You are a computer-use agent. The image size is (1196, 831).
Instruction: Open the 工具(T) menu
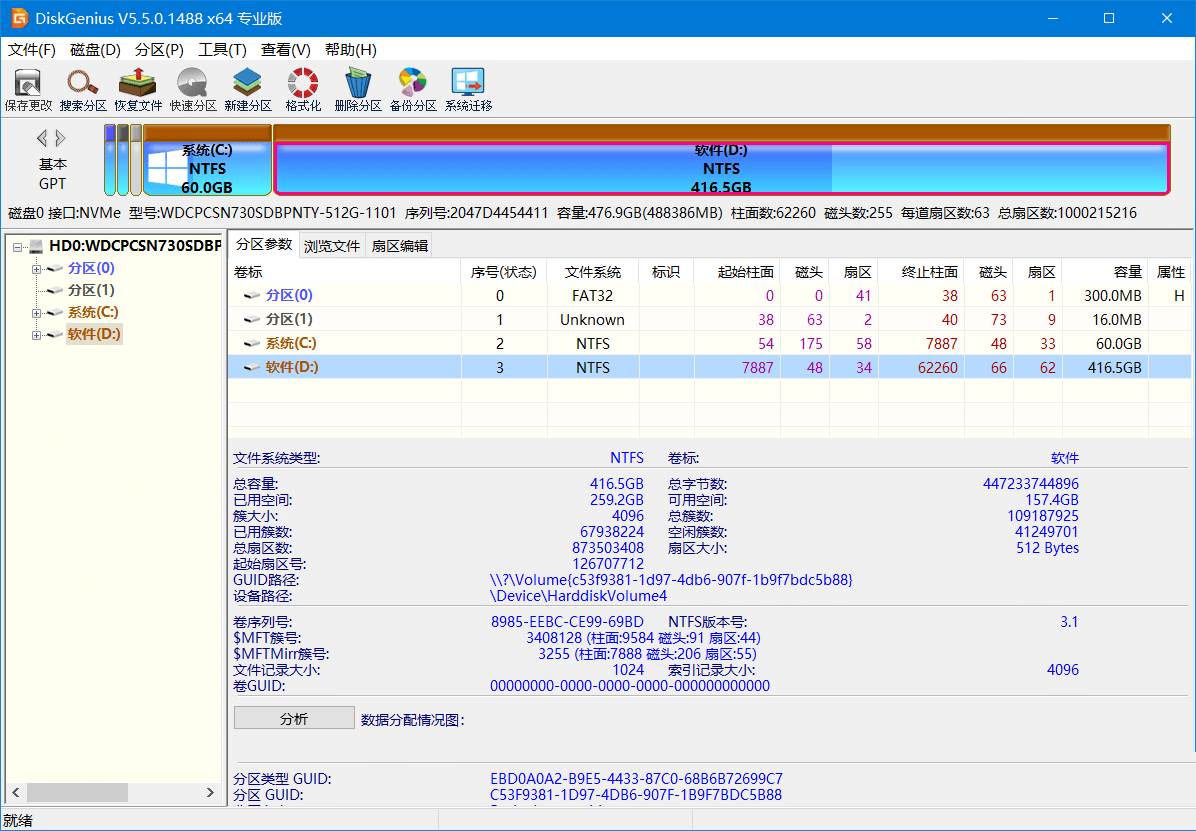222,49
